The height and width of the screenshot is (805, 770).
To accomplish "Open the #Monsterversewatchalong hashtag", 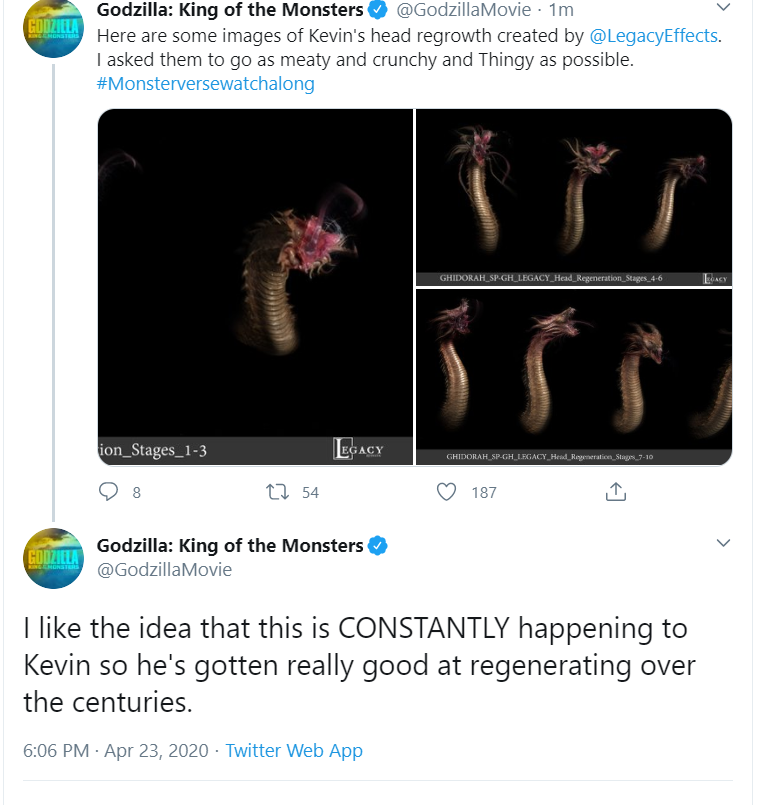I will click(x=205, y=83).
